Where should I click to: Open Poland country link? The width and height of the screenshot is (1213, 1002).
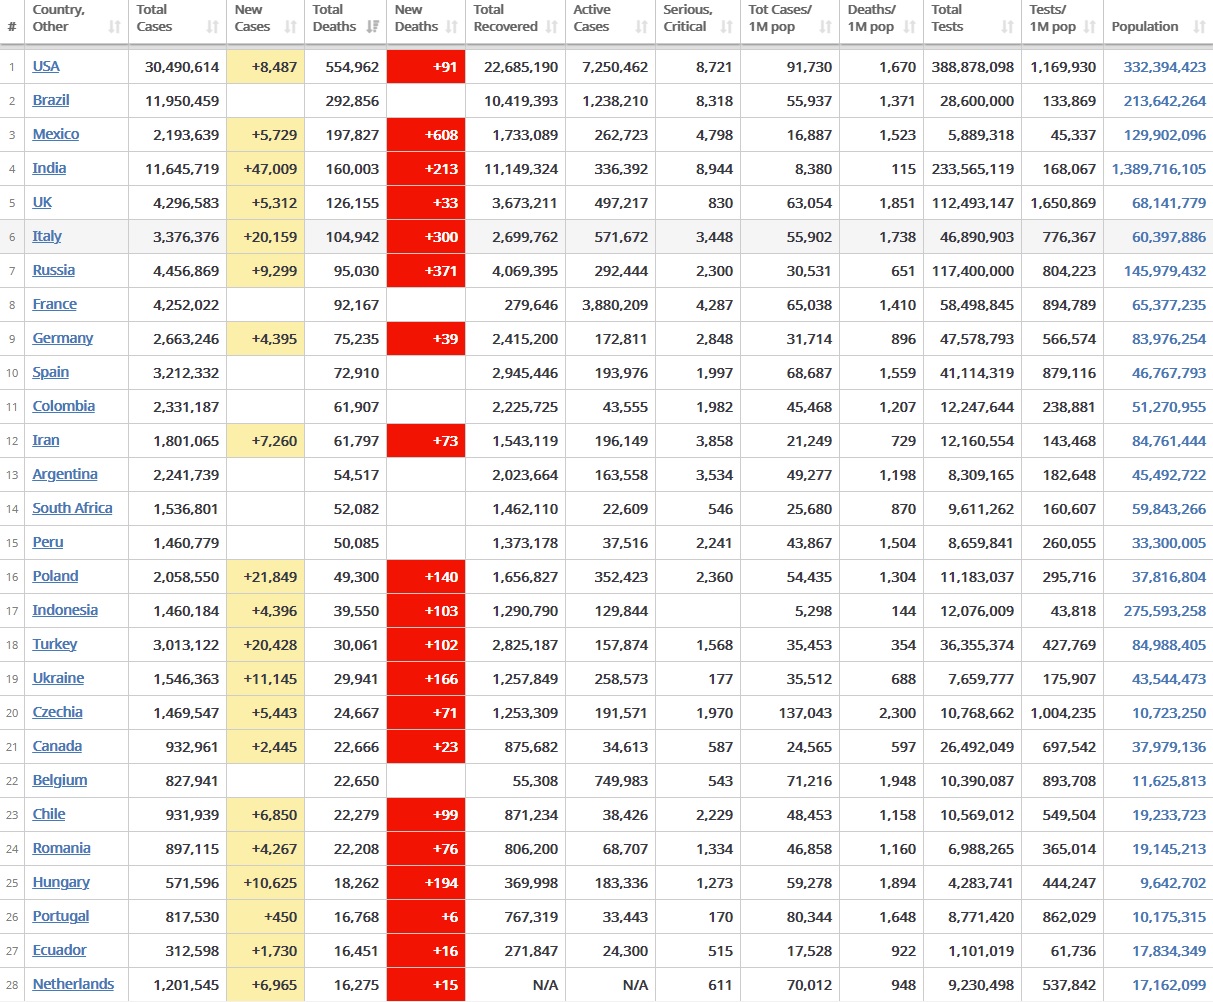(55, 576)
